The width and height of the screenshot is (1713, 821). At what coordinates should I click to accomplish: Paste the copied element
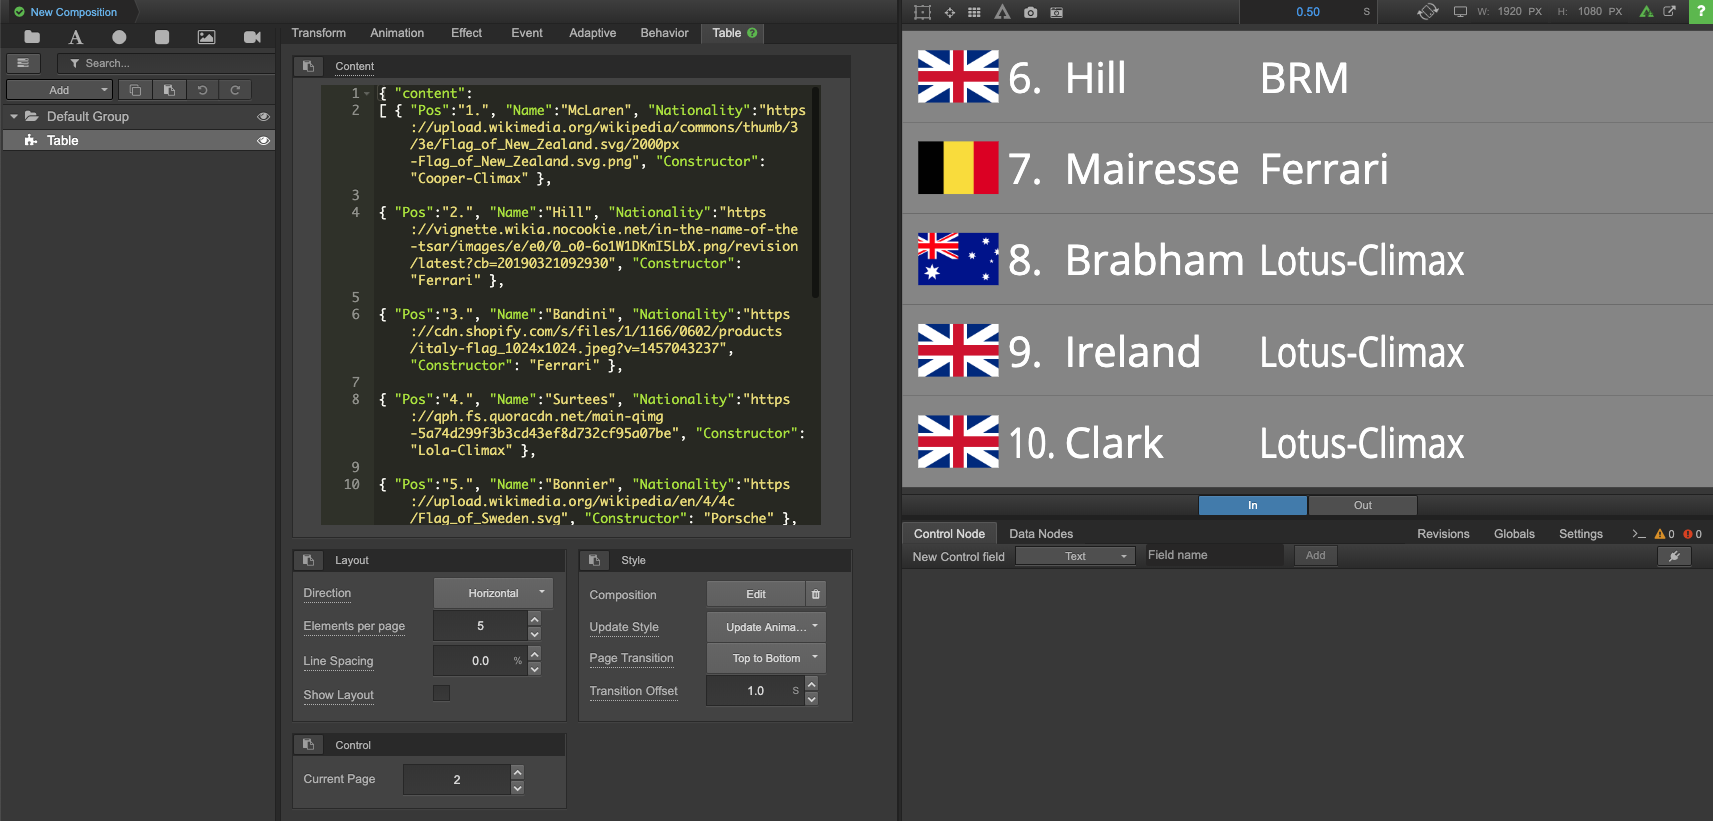[x=169, y=90]
